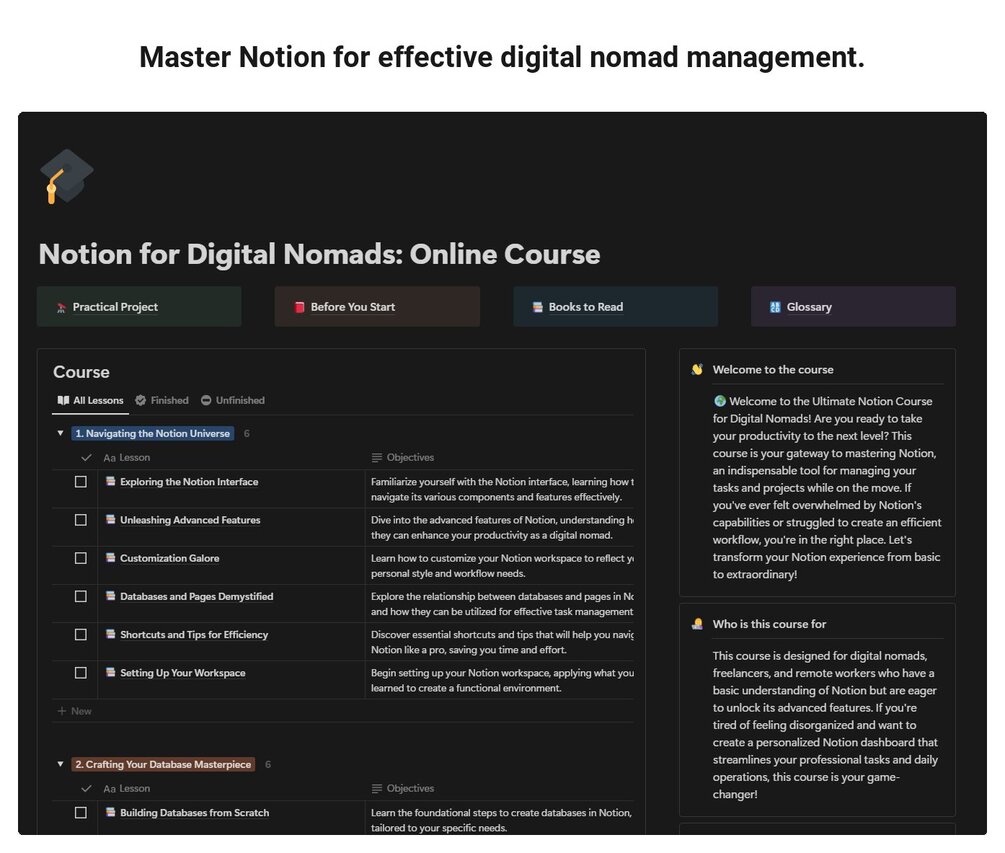Open the Setting Up Your Workspace lesson
Image resolution: width=1005 pixels, height=853 pixels.
pyautogui.click(x=183, y=673)
